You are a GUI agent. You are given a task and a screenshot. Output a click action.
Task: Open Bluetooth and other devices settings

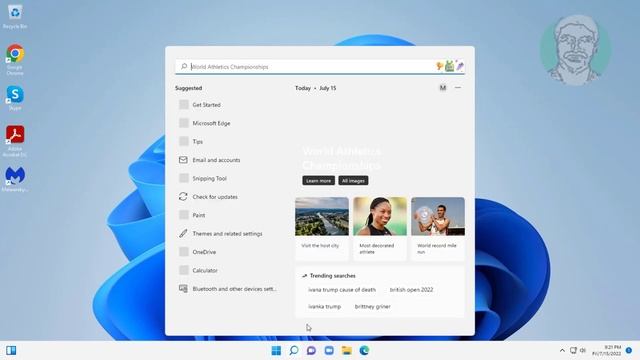(x=228, y=289)
